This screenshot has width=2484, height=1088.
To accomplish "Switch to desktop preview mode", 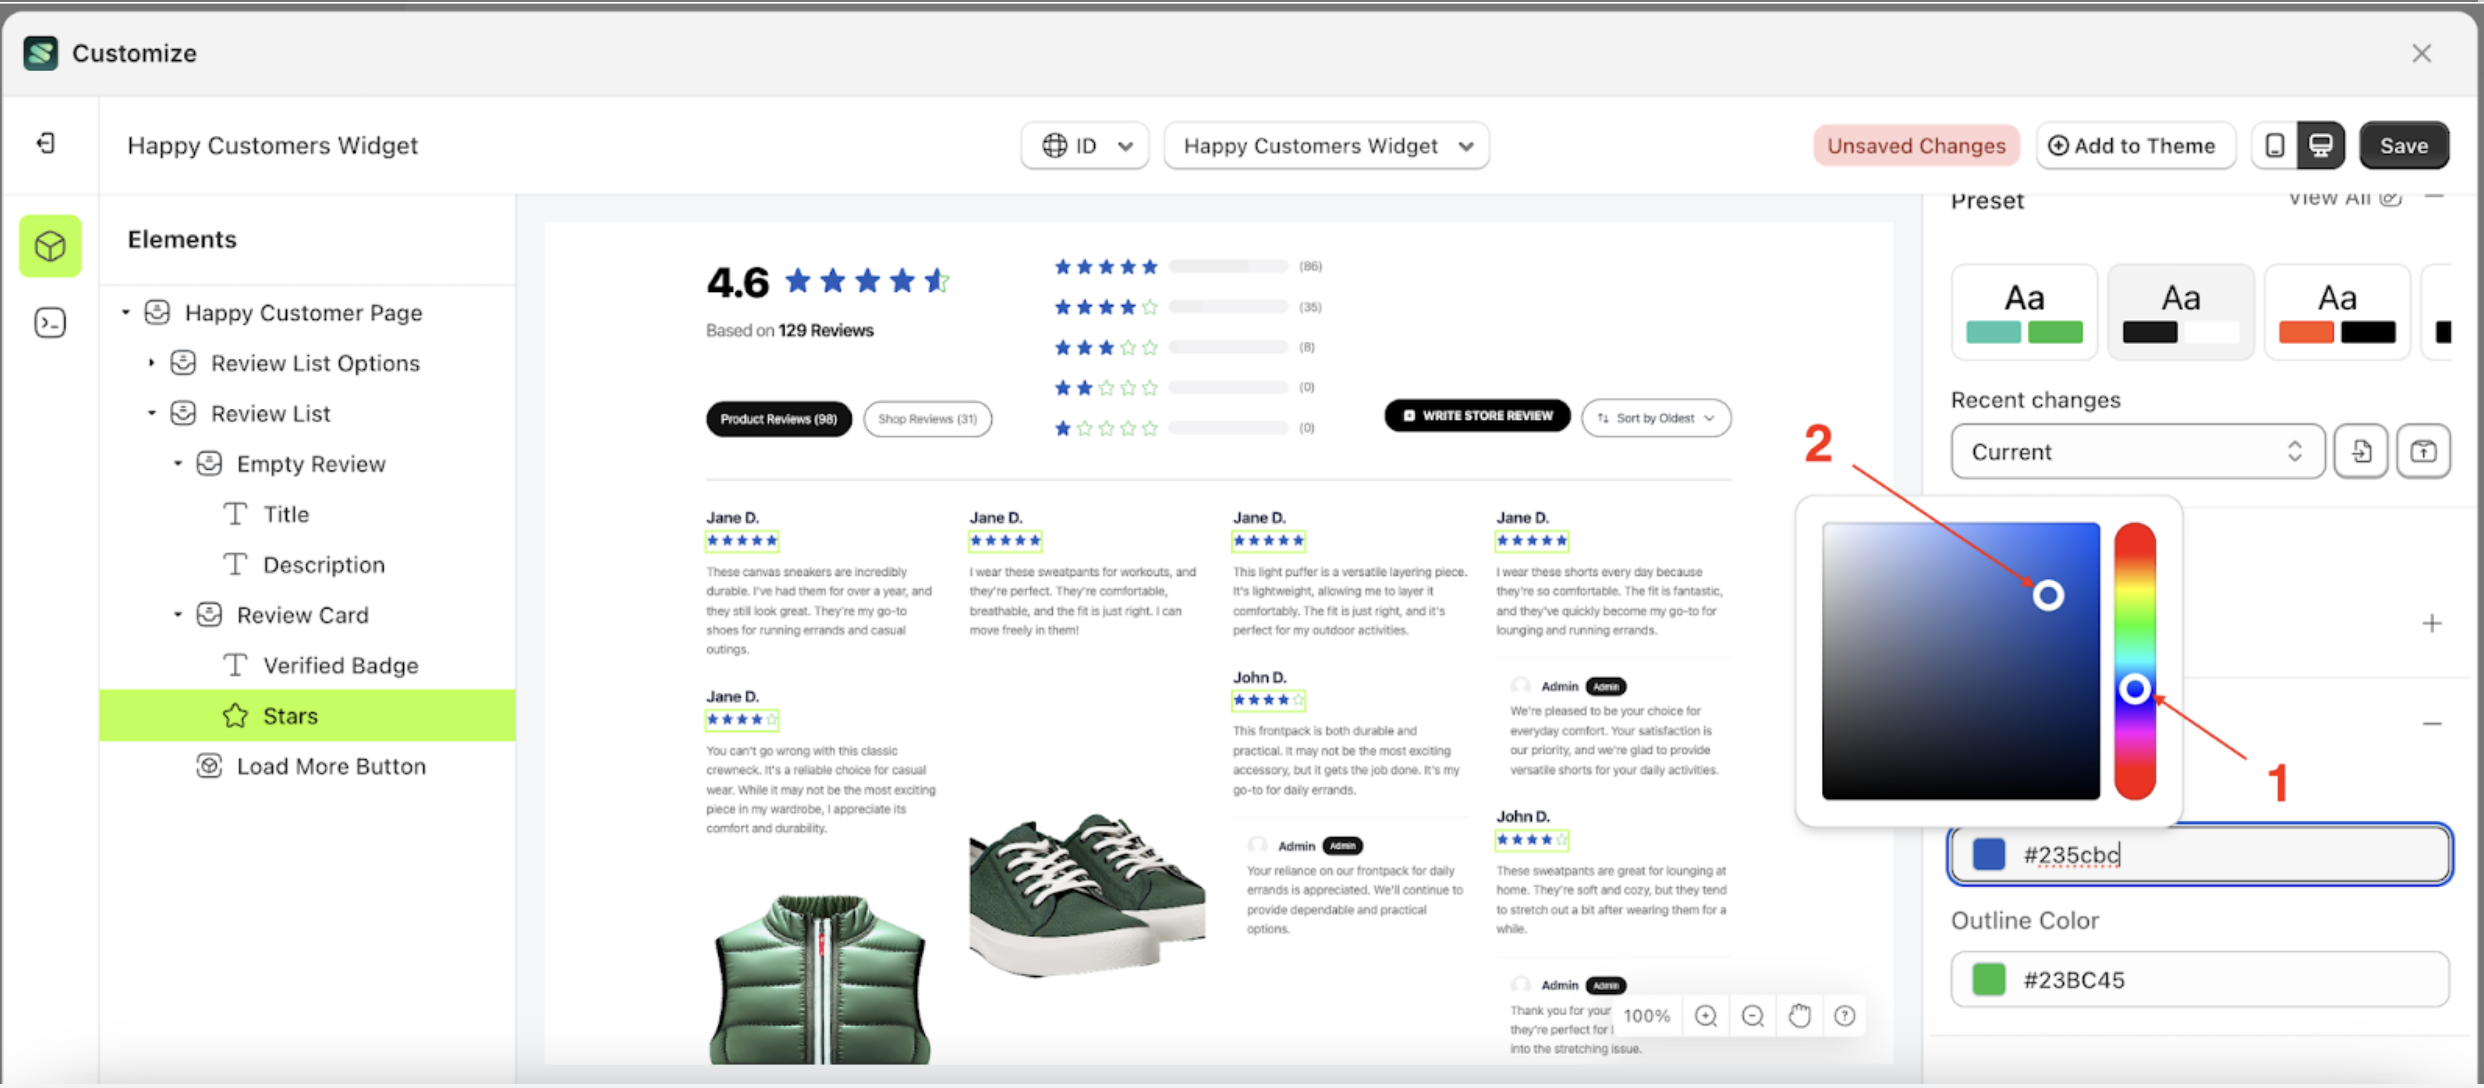I will [x=2321, y=145].
